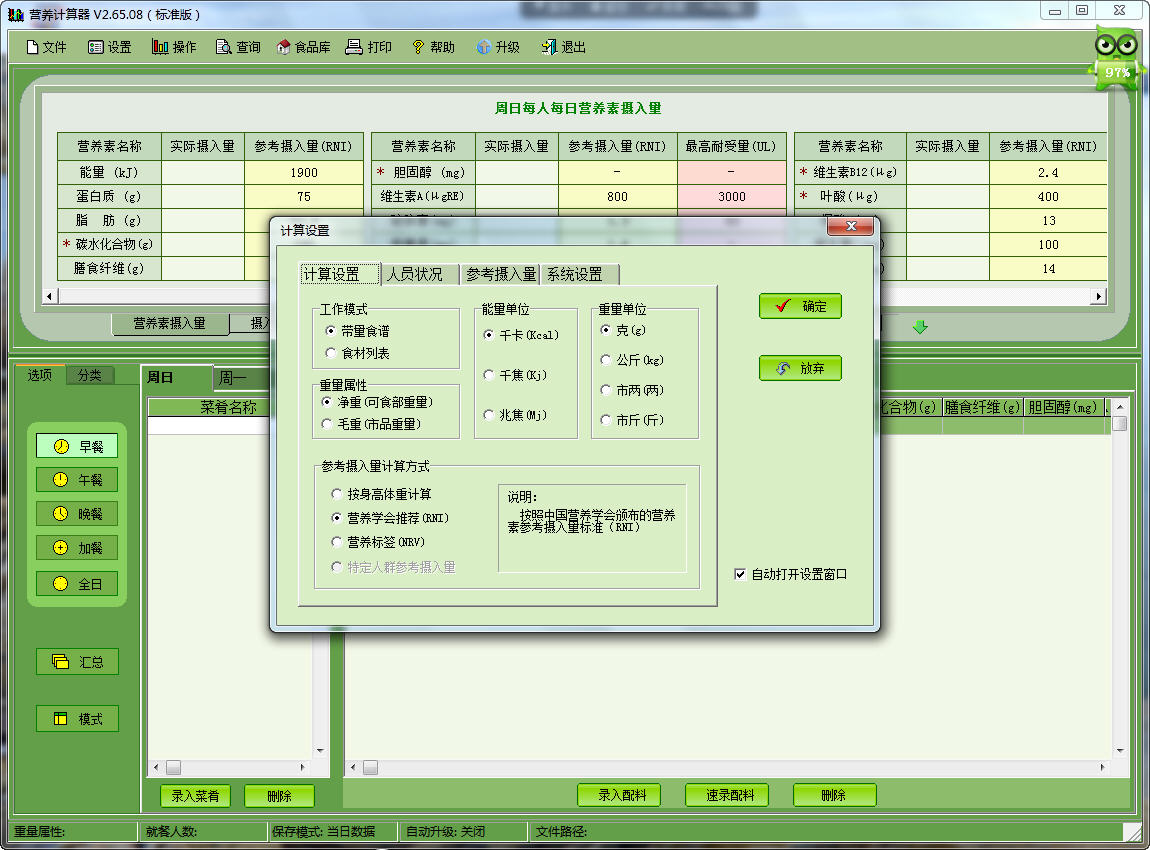Click the 设置 (Settings) toolbar icon
The height and width of the screenshot is (850, 1150).
tap(109, 47)
